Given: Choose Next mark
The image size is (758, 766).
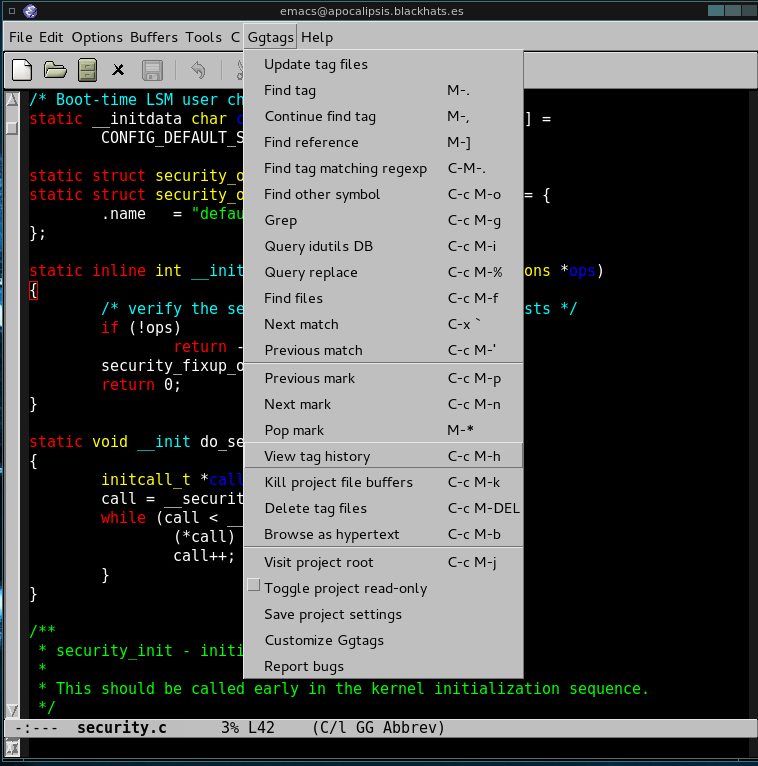Looking at the screenshot, I should [x=383, y=404].
